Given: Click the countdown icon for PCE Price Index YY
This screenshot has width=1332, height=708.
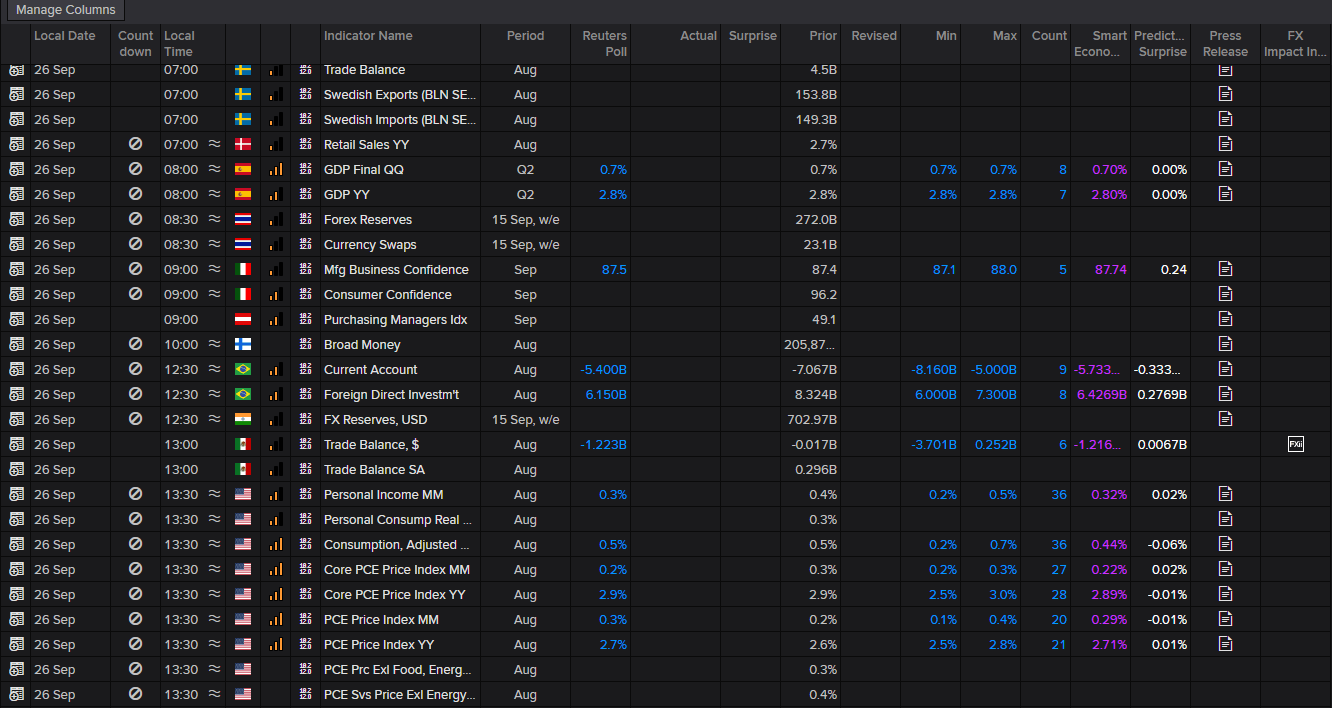Looking at the screenshot, I should coord(135,645).
